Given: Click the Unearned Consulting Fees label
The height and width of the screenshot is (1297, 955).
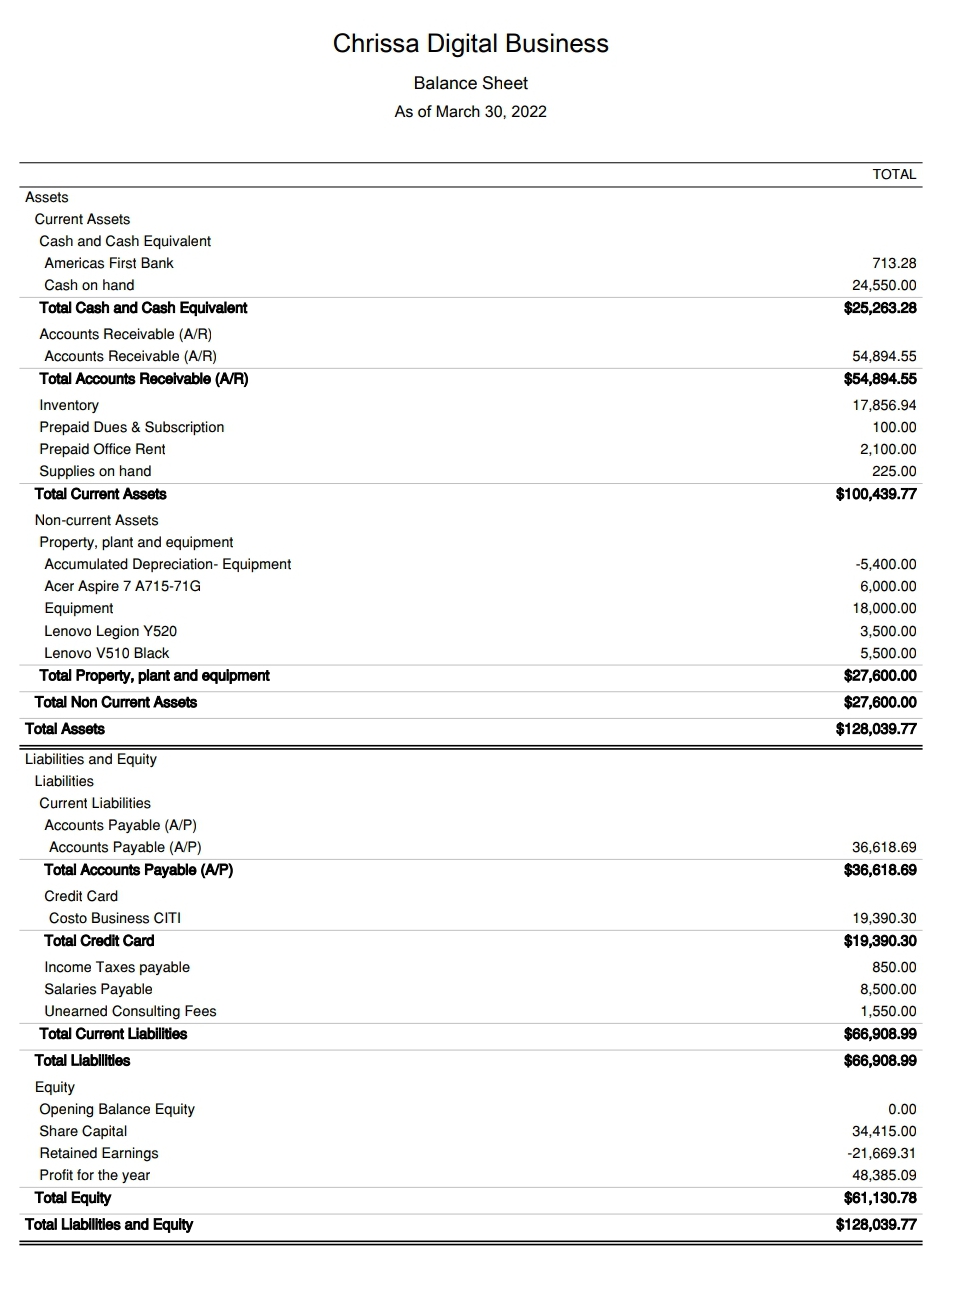Looking at the screenshot, I should pyautogui.click(x=130, y=1011).
